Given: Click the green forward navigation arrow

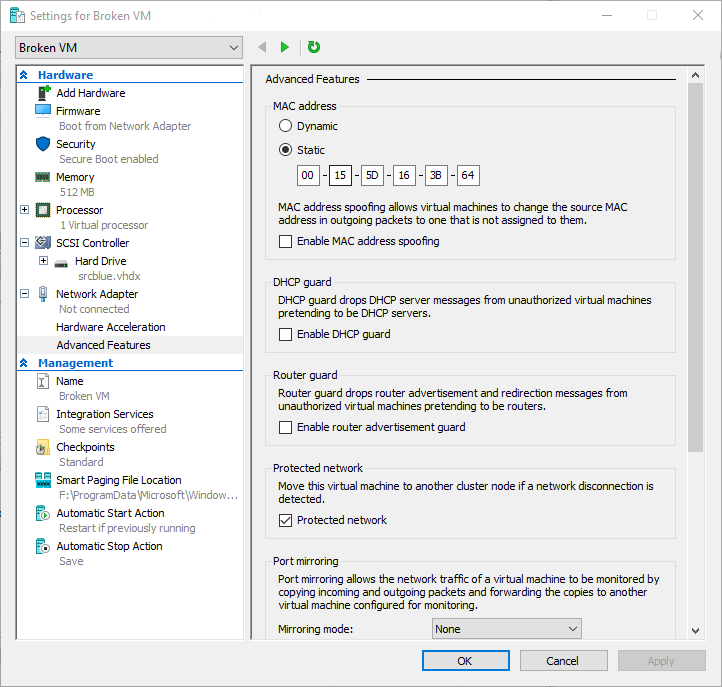Looking at the screenshot, I should point(285,47).
